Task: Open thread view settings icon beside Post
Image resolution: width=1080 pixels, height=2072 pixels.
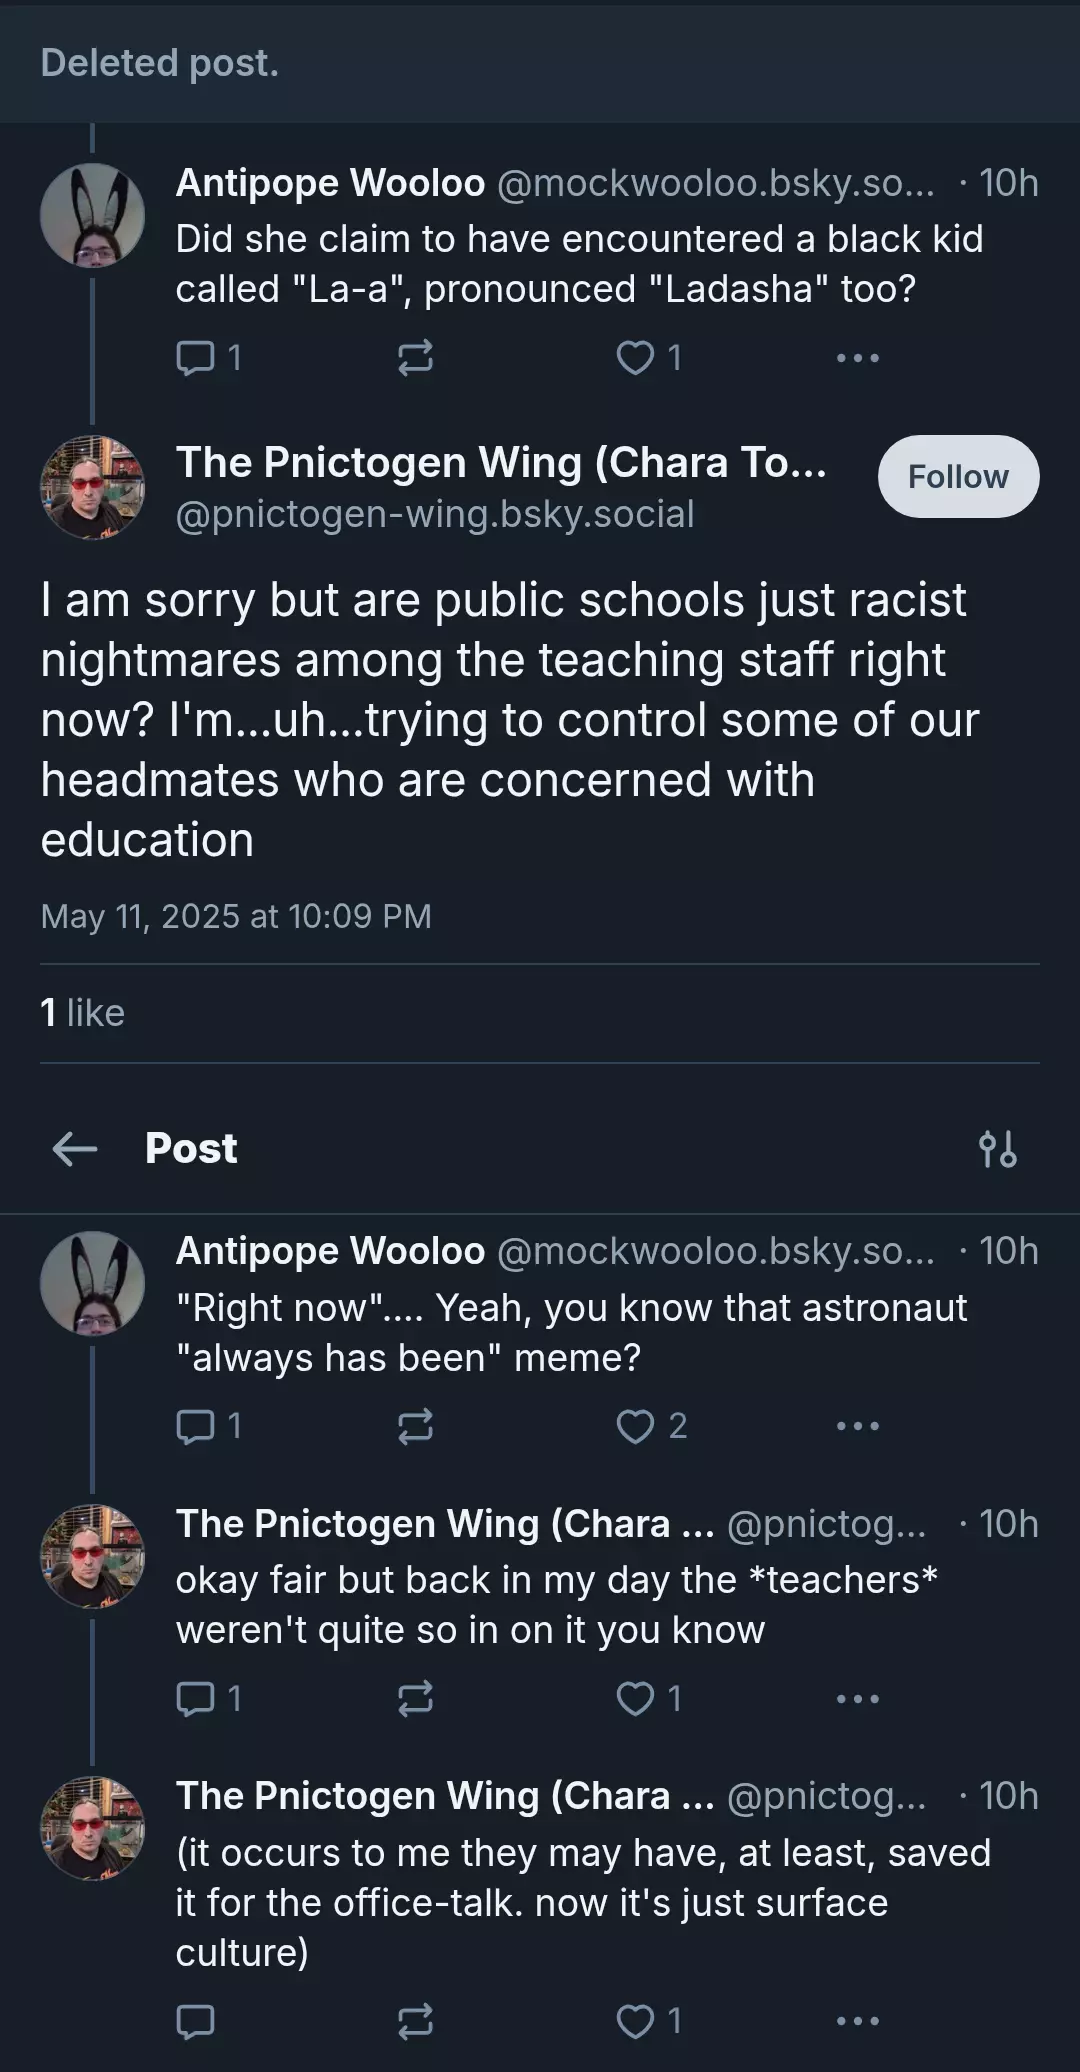Action: pyautogui.click(x=997, y=1149)
